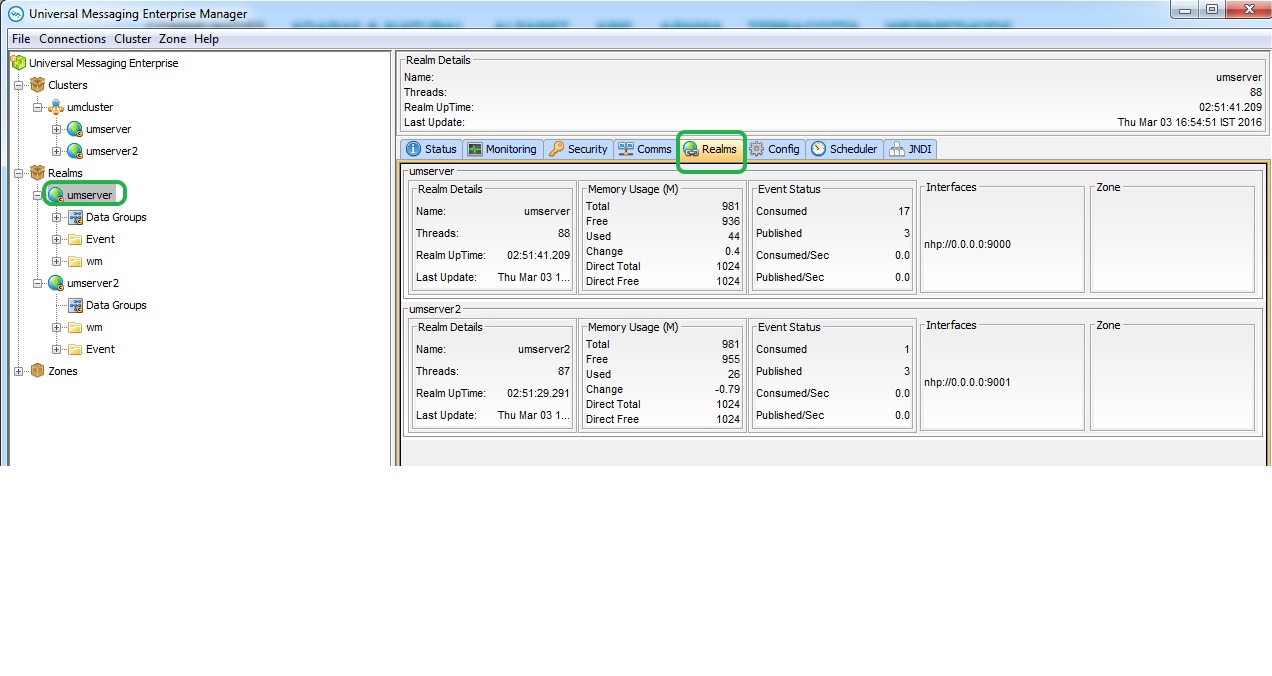Expand the Event folder under Realms umserver

[x=57, y=239]
